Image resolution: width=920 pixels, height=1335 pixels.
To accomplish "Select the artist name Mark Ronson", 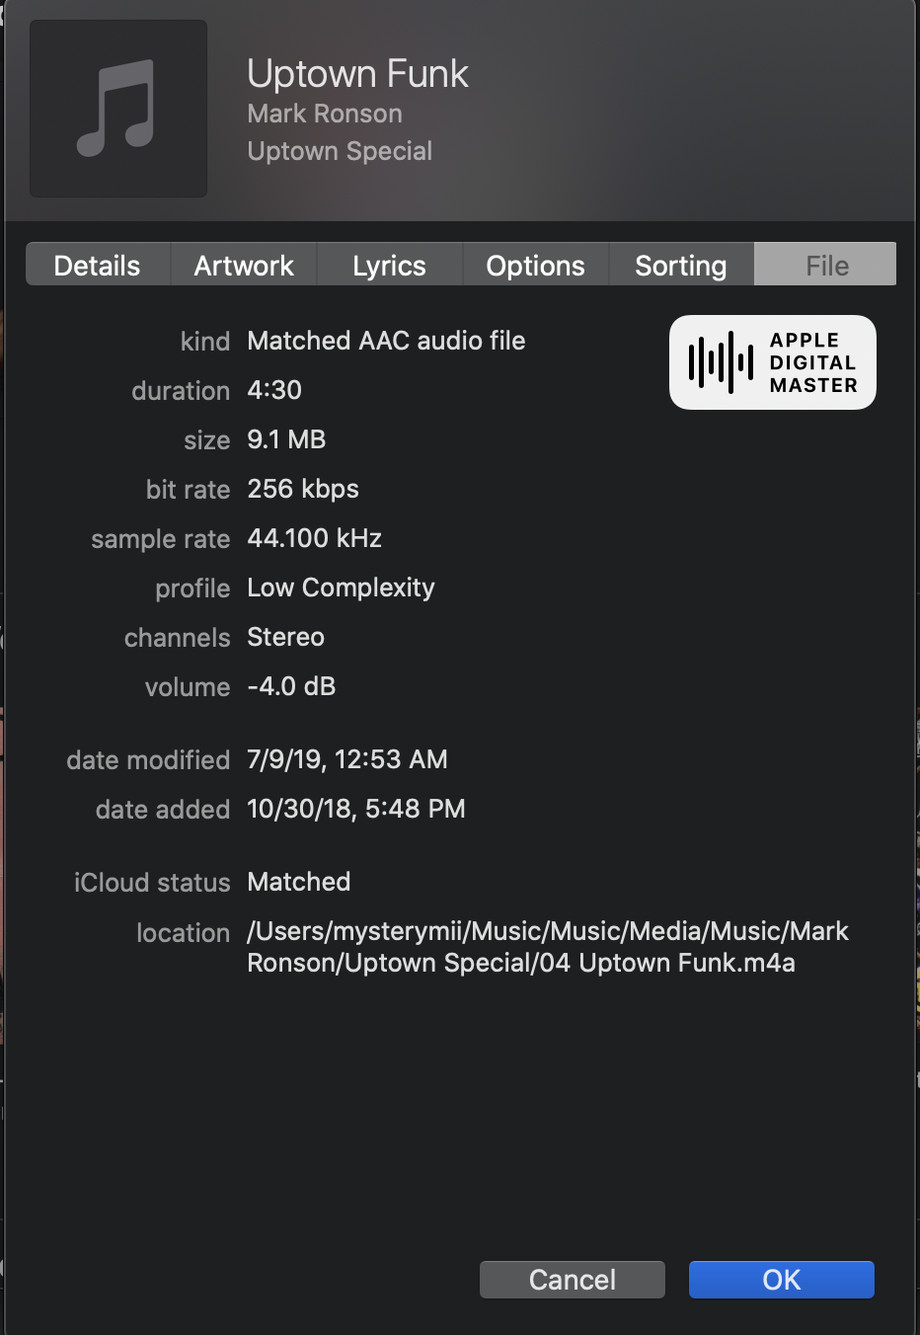I will click(x=324, y=114).
